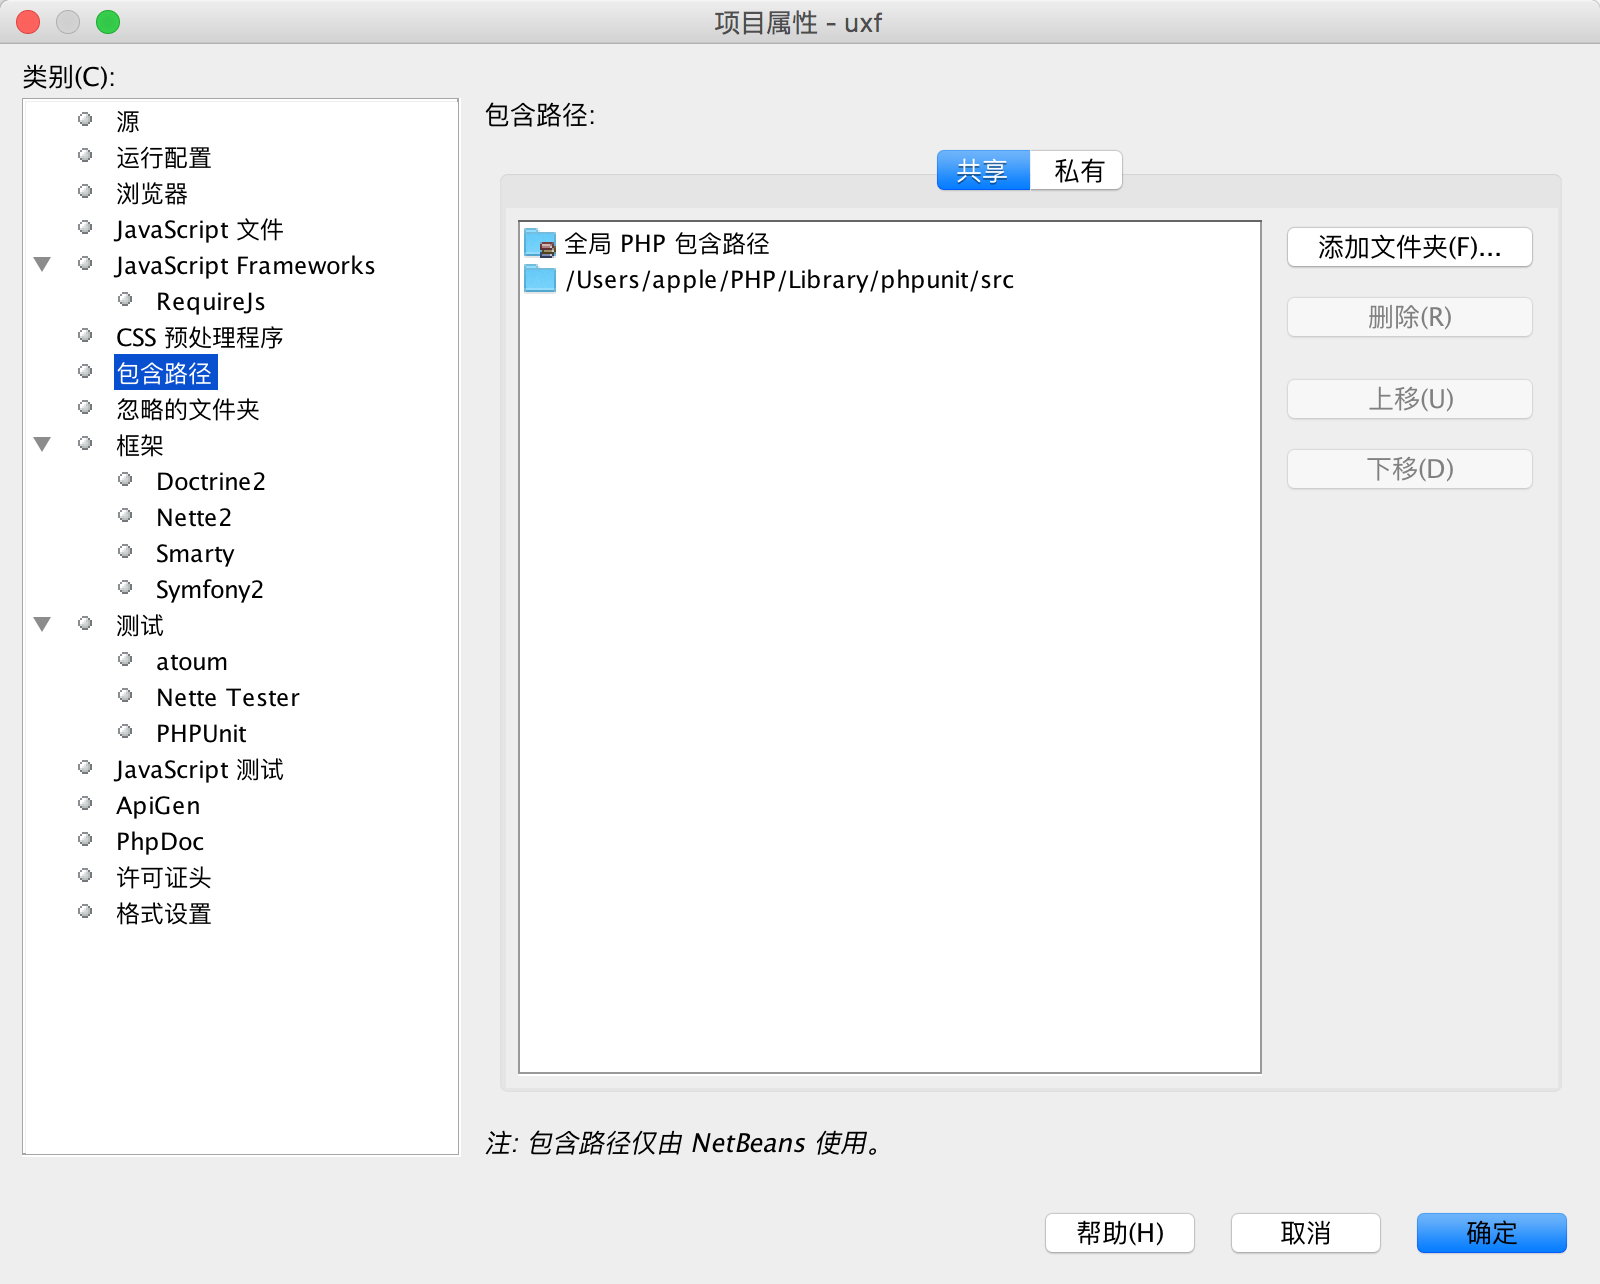The width and height of the screenshot is (1600, 1284).
Task: Click the bullet icon beside JavaScript 文件
Action: click(85, 227)
